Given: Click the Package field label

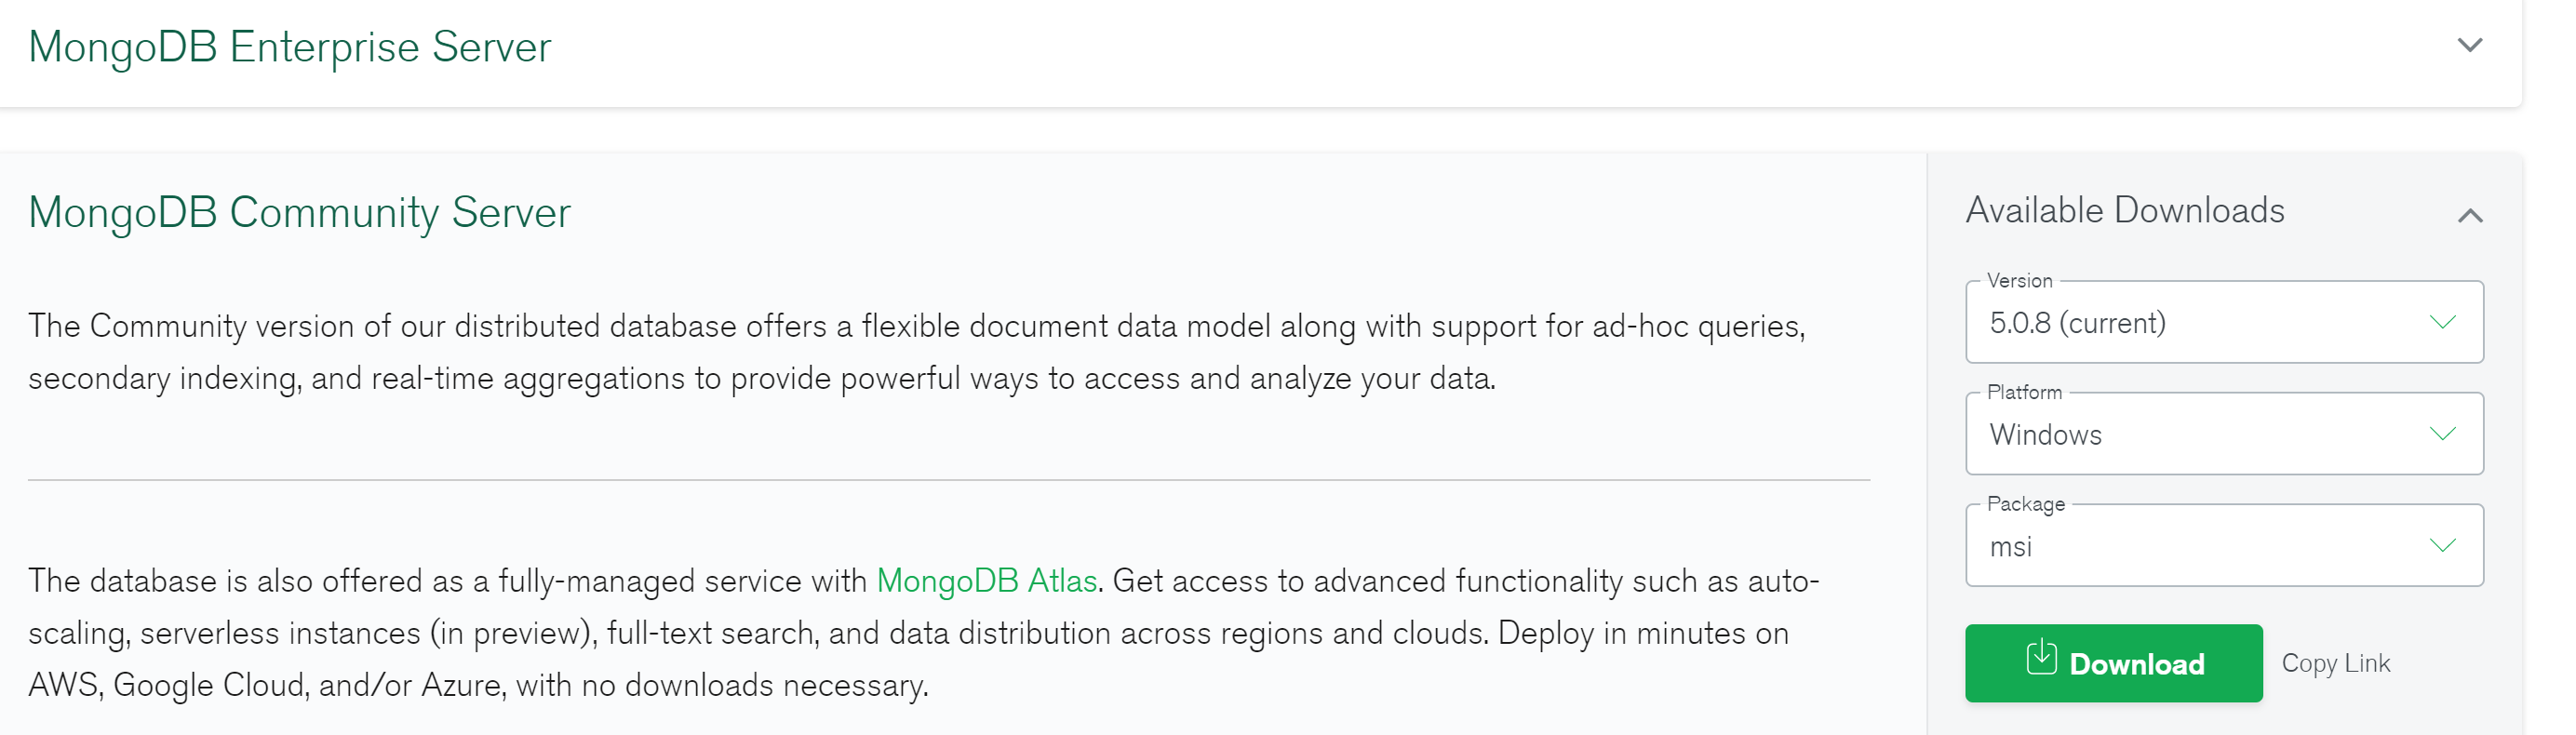Looking at the screenshot, I should tap(2025, 505).
